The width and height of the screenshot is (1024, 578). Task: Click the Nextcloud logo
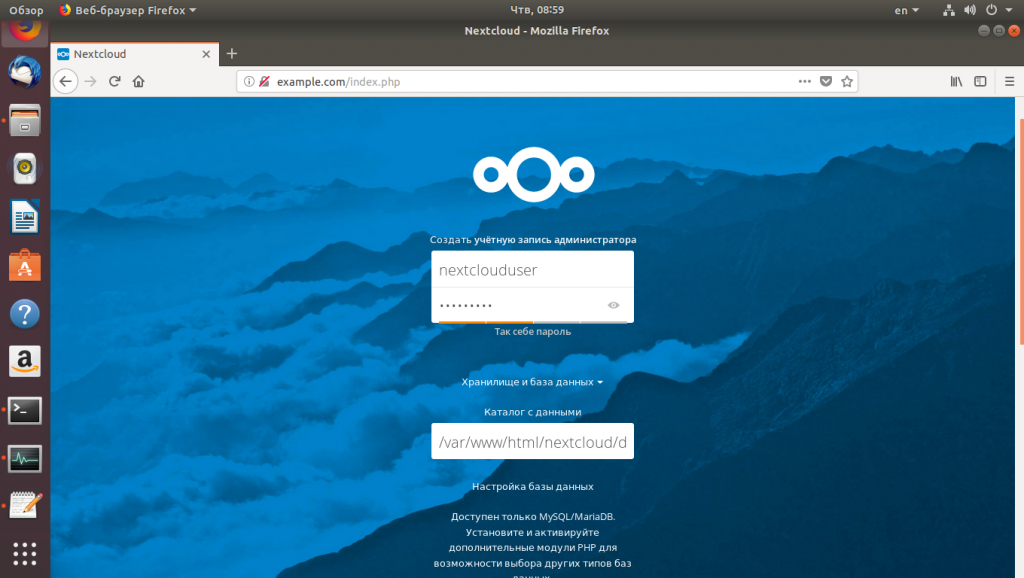[x=534, y=174]
